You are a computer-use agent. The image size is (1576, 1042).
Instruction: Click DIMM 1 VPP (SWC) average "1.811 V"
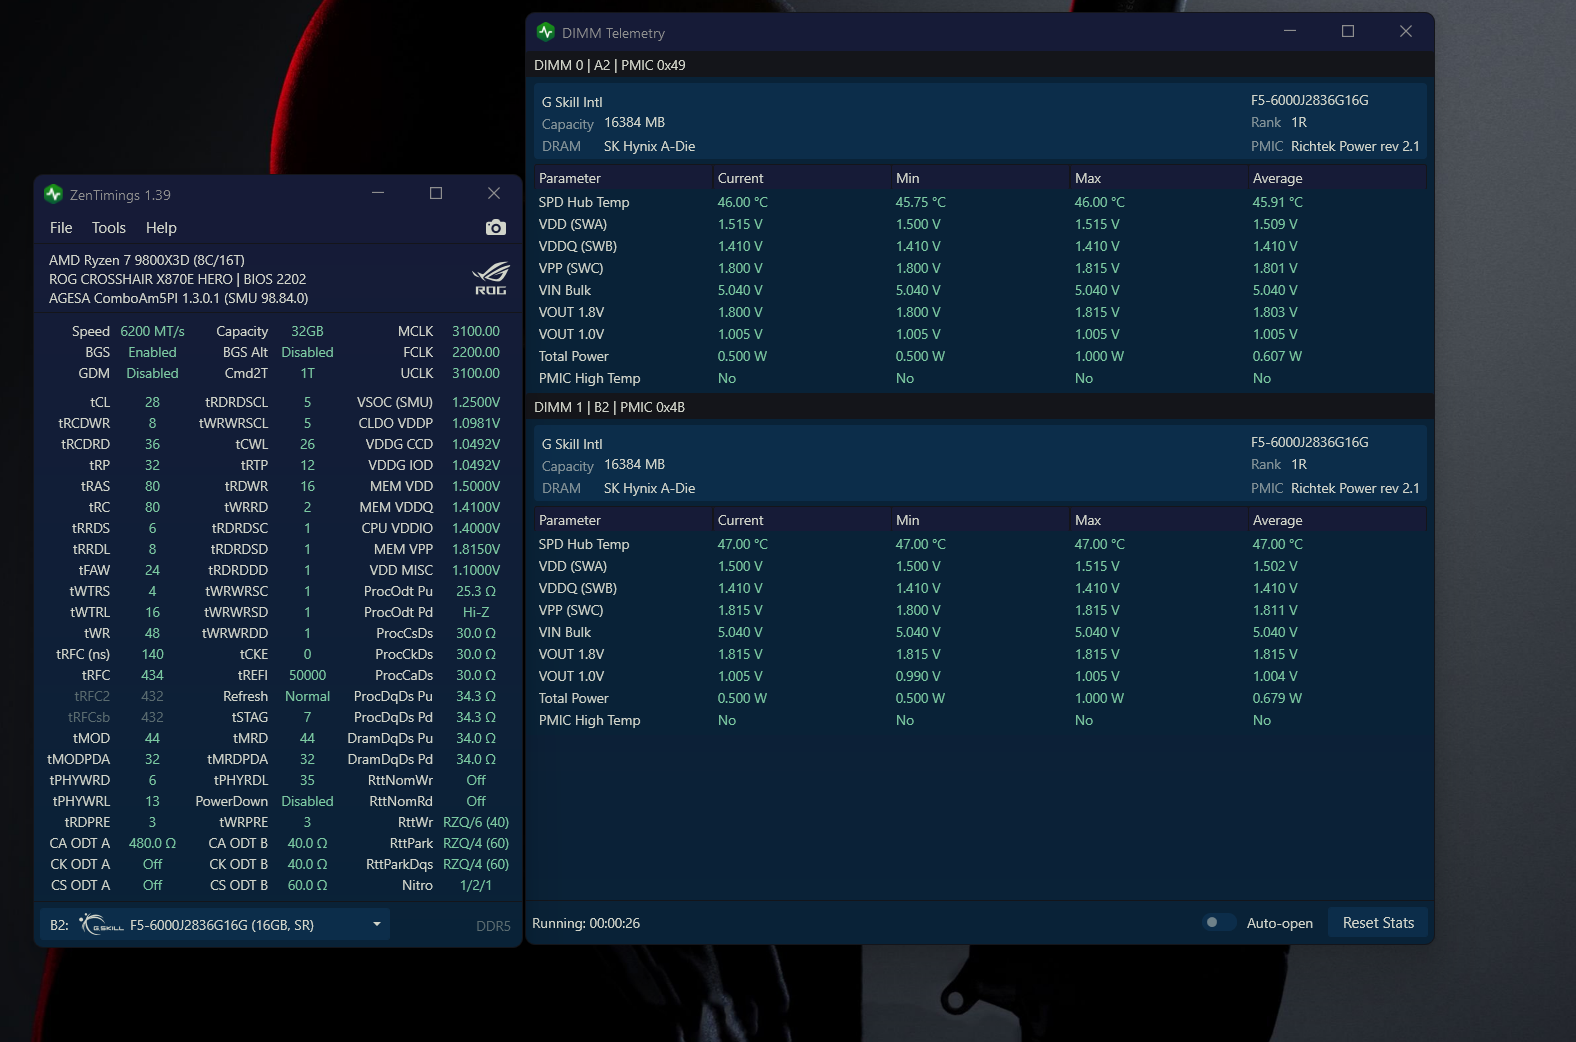(x=1275, y=610)
